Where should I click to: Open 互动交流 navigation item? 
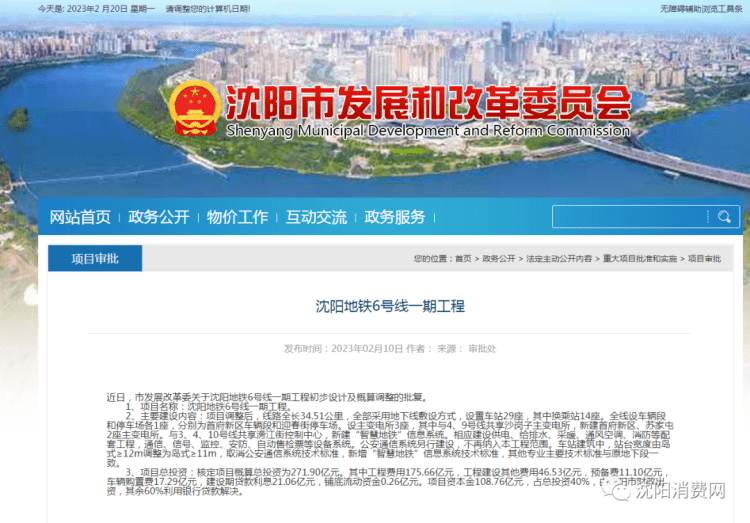click(x=316, y=217)
